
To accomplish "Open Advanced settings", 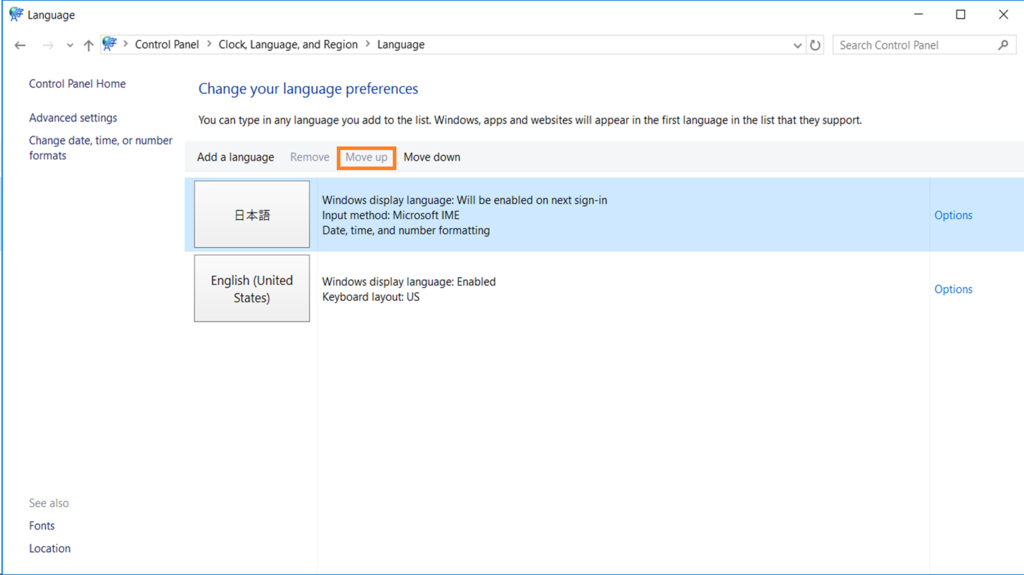I will 73,118.
